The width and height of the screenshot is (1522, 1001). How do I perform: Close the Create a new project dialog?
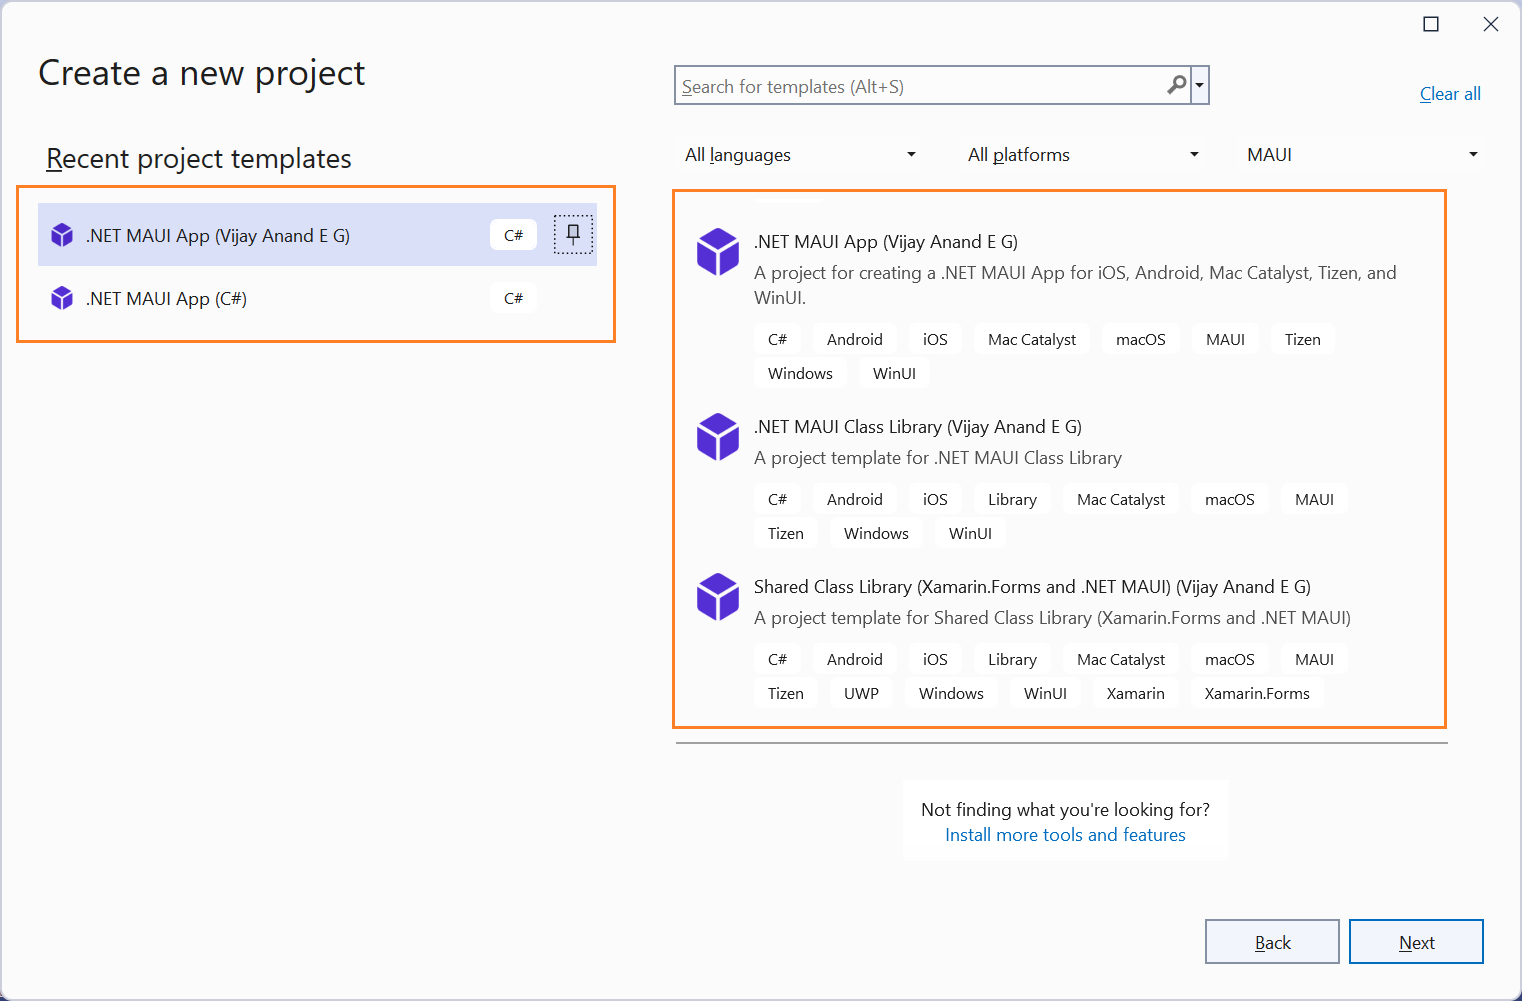pos(1491,24)
